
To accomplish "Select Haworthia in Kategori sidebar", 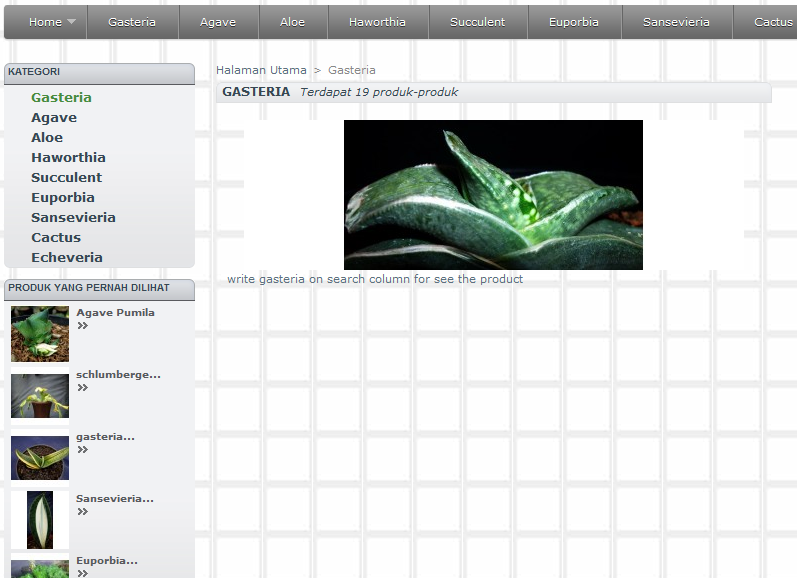I will click(68, 157).
